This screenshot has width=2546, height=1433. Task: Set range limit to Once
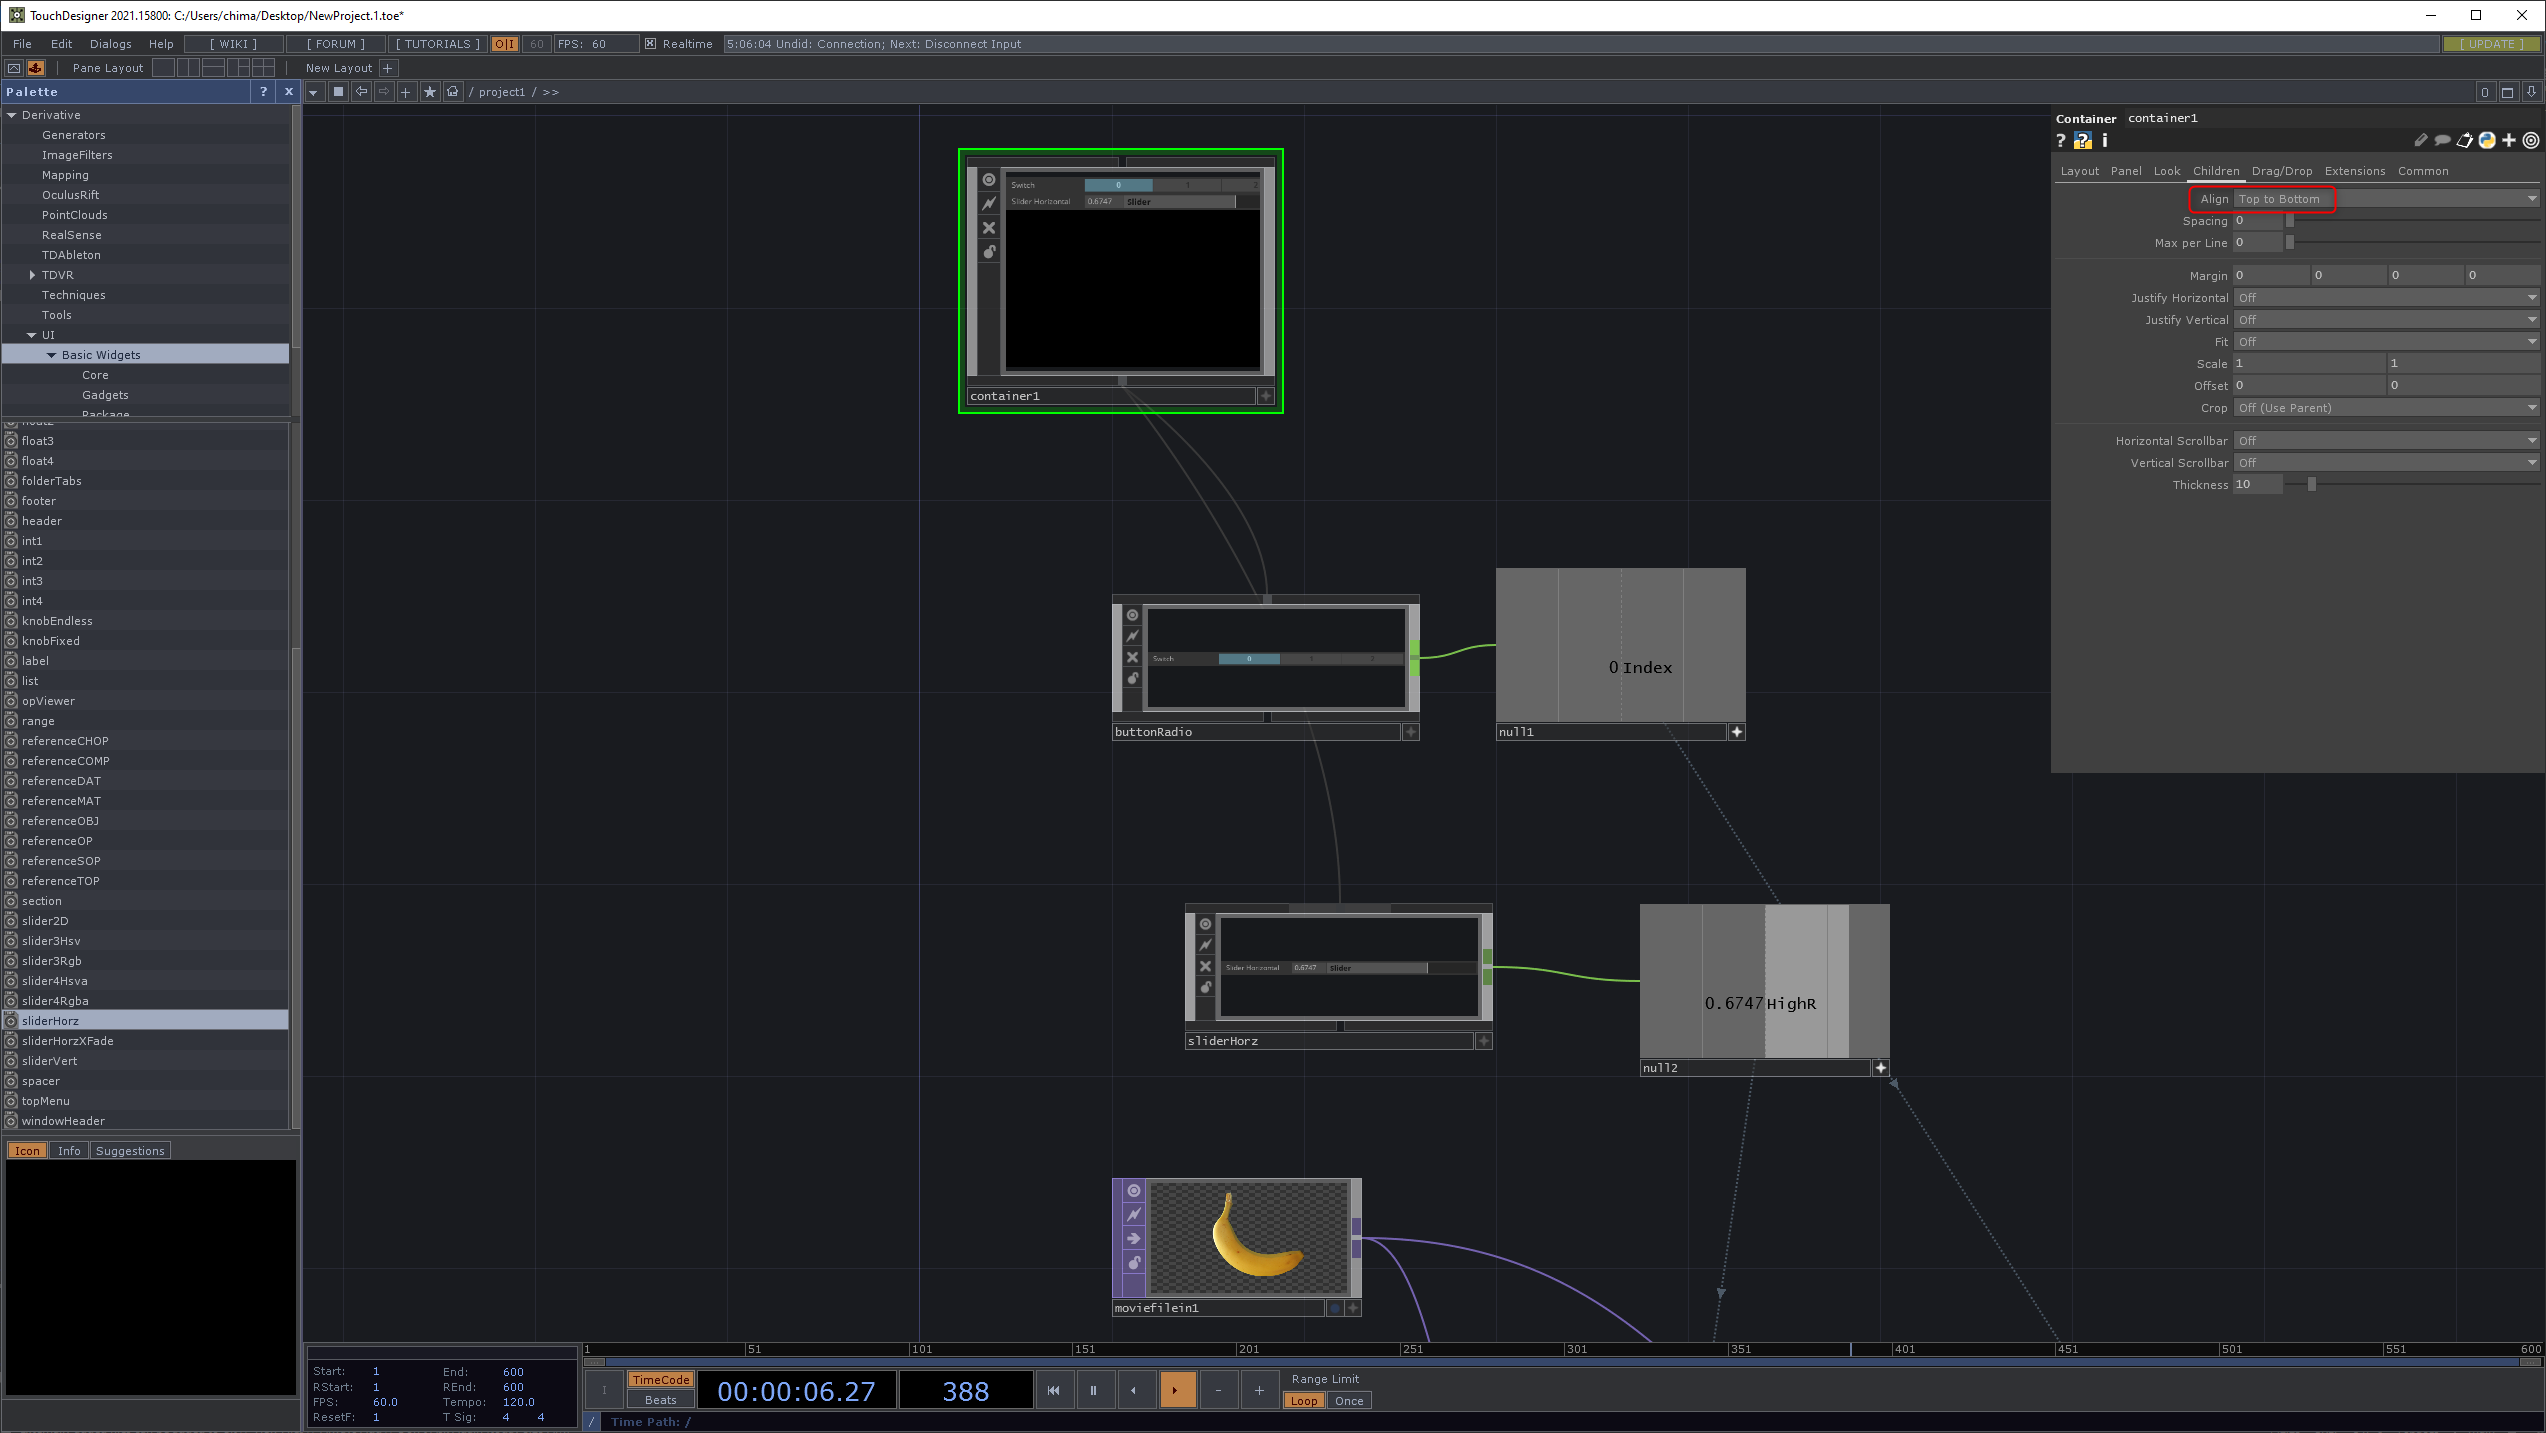[1348, 1401]
